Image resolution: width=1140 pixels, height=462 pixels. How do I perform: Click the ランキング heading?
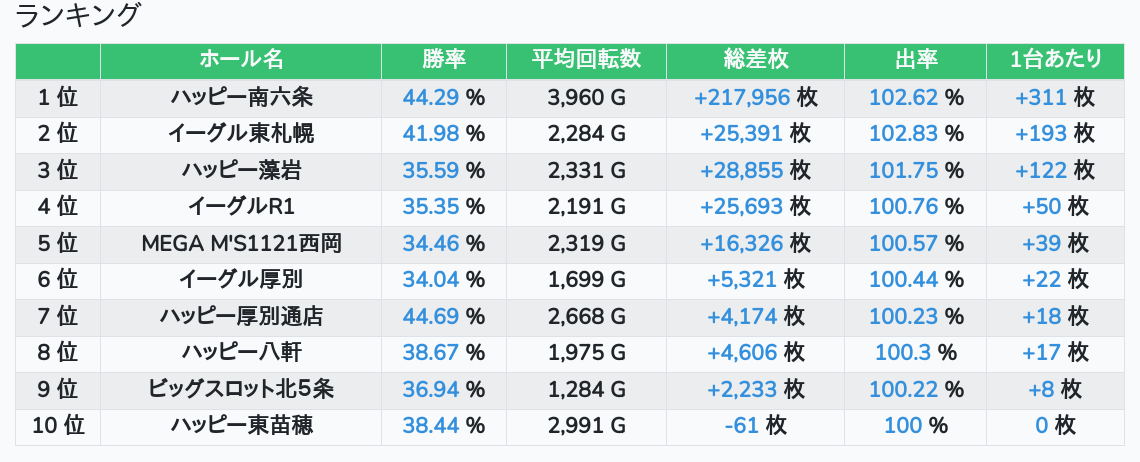tap(77, 16)
